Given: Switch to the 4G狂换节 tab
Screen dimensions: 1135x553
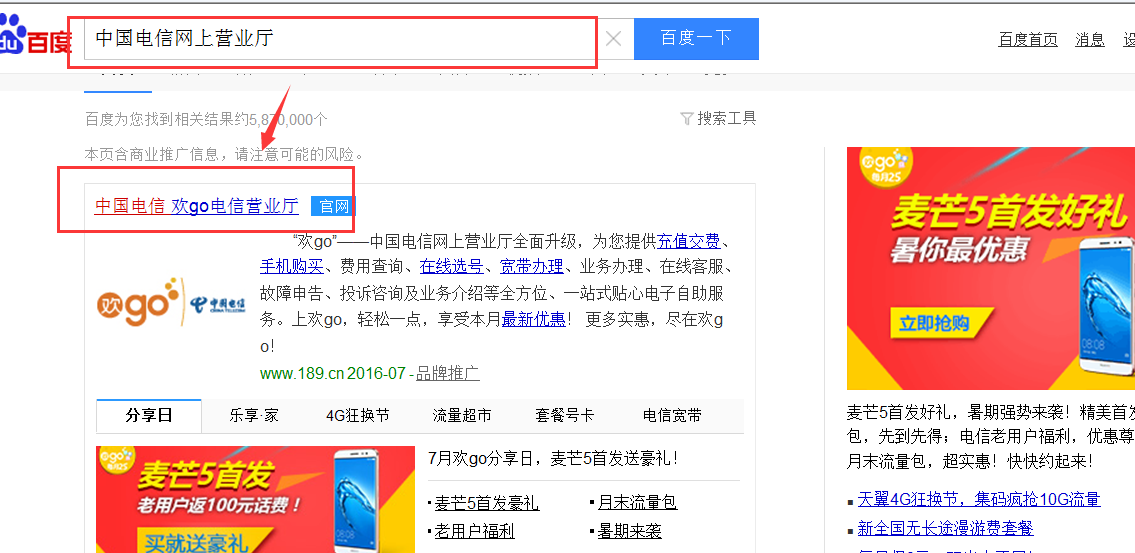Looking at the screenshot, I should tap(358, 415).
